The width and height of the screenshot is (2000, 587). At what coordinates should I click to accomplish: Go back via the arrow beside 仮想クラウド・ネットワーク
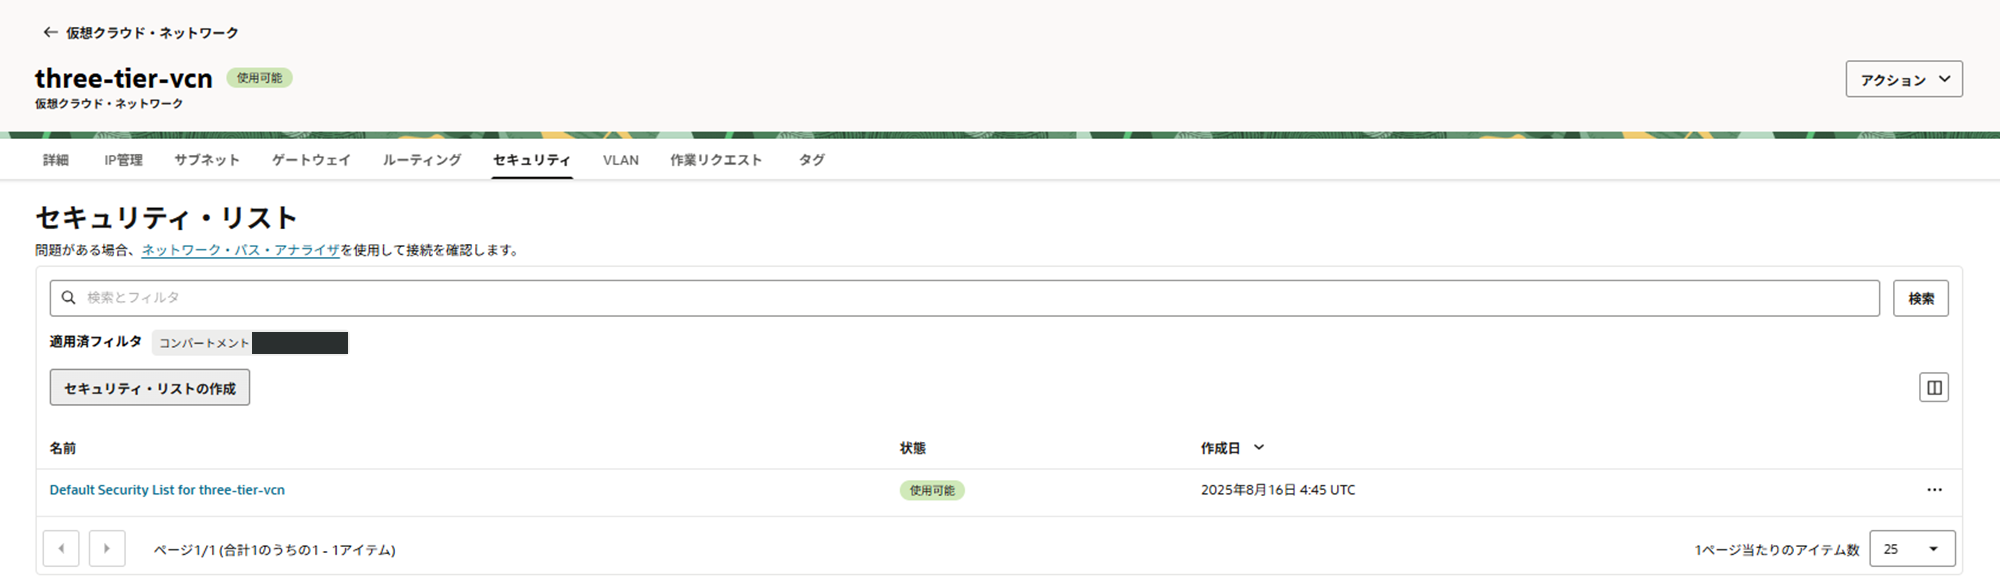point(50,33)
